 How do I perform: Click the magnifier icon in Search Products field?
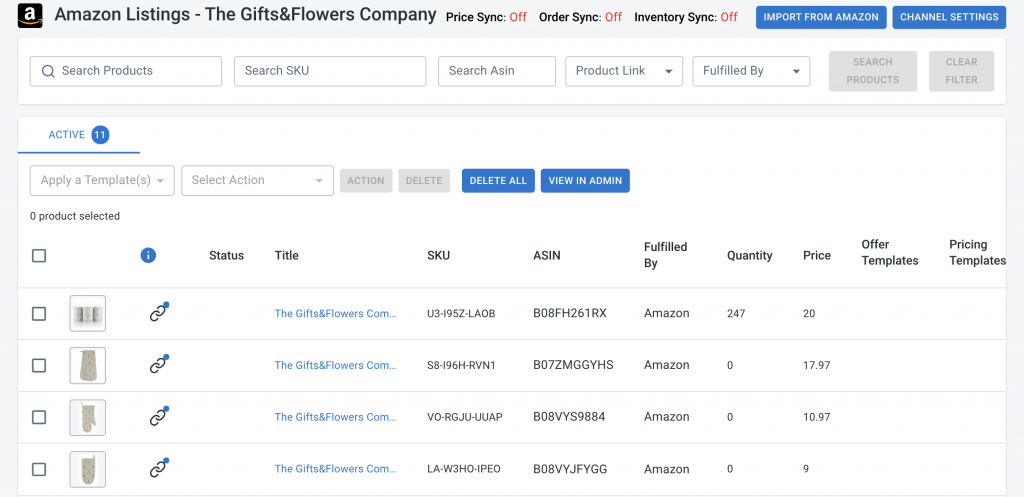48,71
